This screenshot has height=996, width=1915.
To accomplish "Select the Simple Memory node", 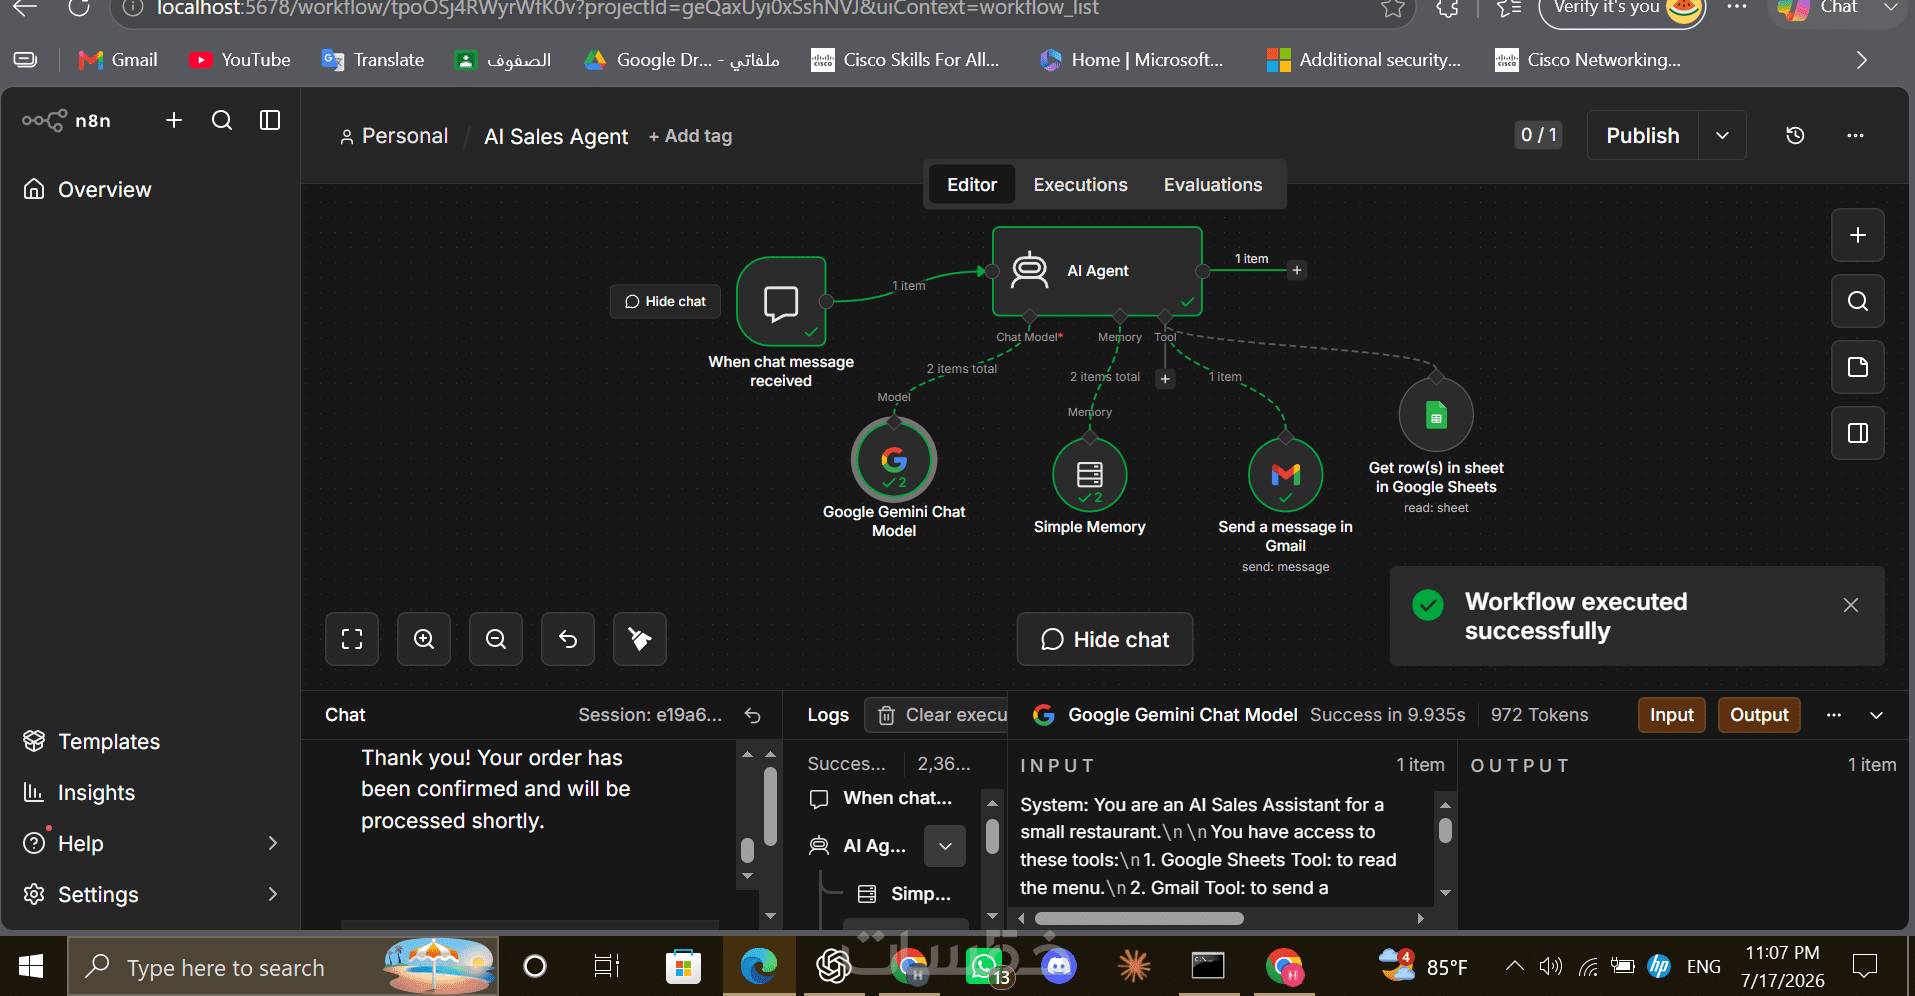I will 1090,474.
